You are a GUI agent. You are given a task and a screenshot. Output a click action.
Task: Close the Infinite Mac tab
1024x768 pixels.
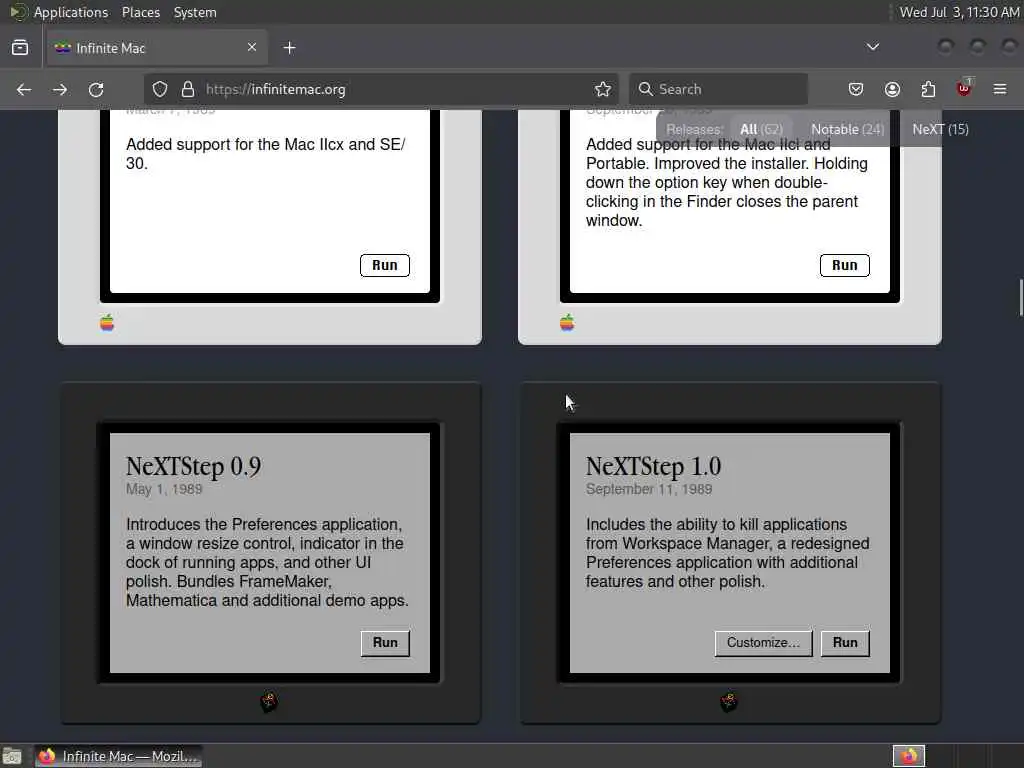[x=252, y=47]
